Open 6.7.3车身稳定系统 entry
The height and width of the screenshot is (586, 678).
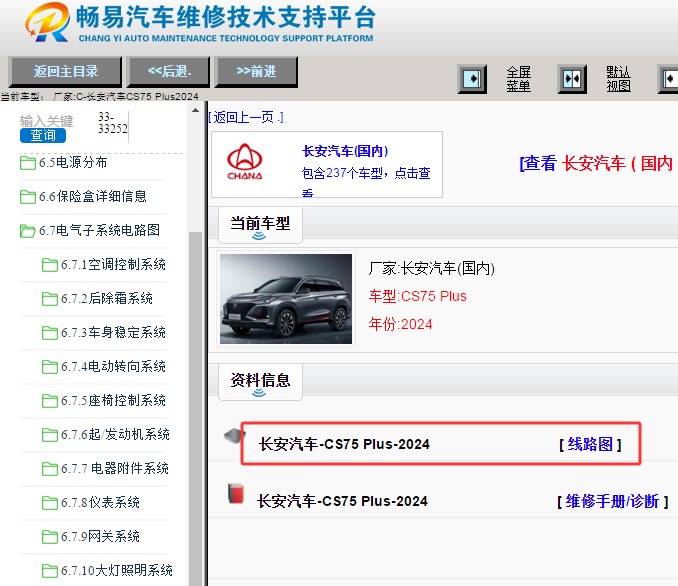click(x=113, y=333)
